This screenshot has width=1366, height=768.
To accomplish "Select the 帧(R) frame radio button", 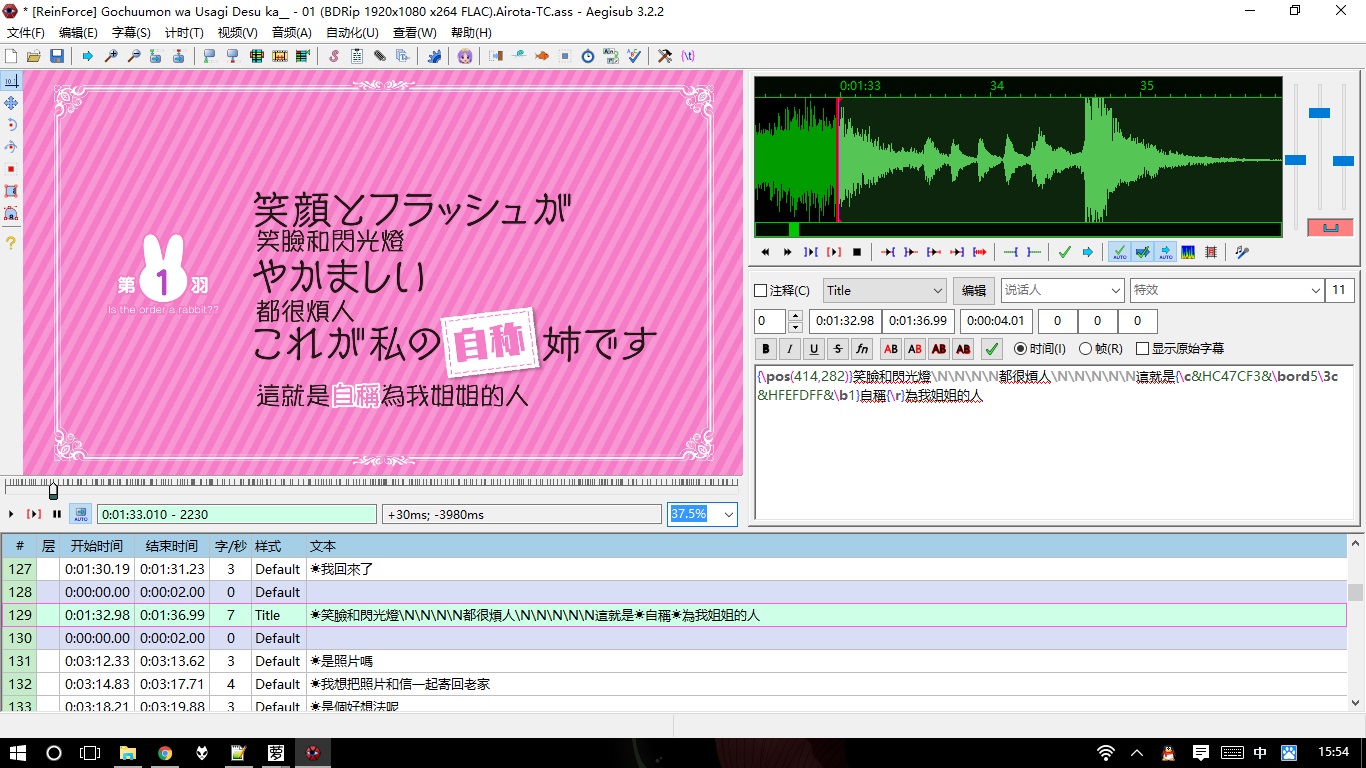I will (x=1085, y=349).
